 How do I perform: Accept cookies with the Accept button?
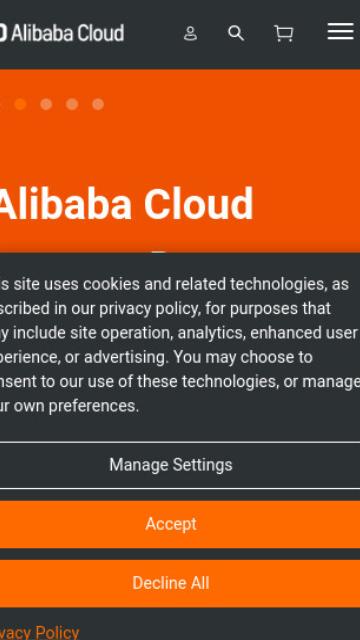point(171,524)
